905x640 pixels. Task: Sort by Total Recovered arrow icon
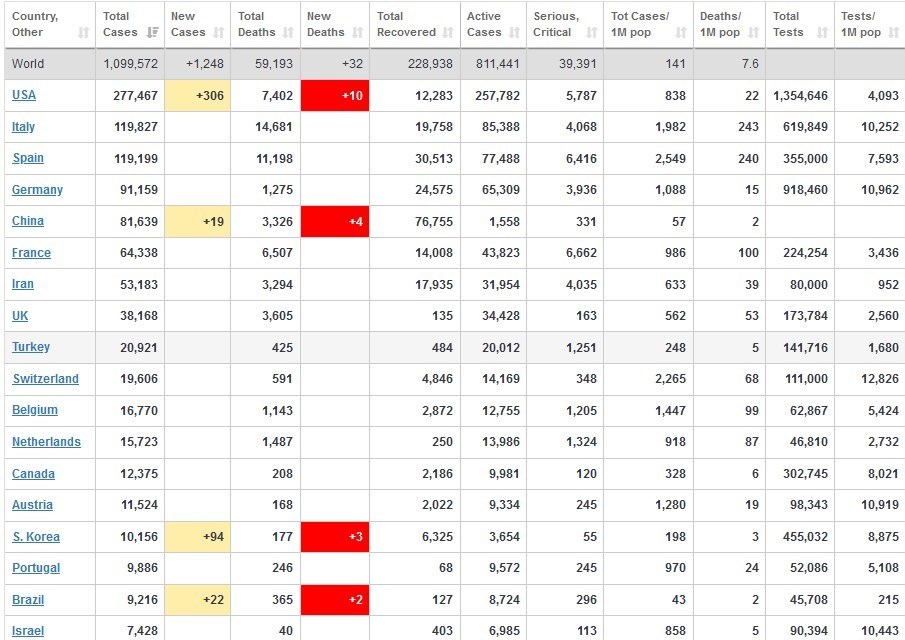(x=448, y=32)
